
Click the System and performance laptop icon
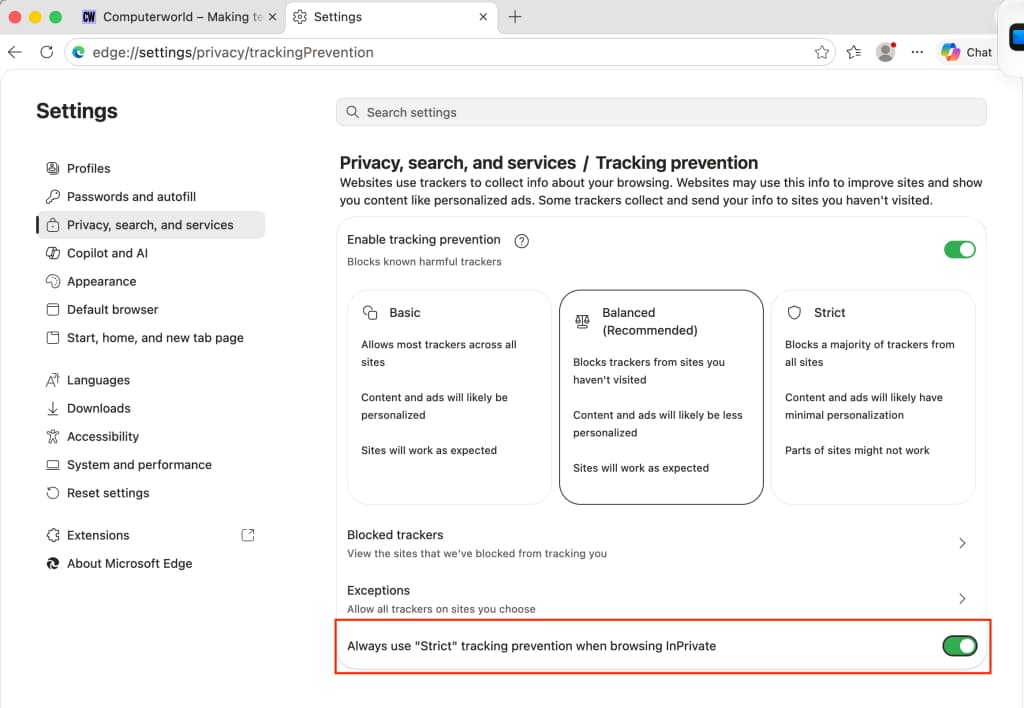[53, 465]
